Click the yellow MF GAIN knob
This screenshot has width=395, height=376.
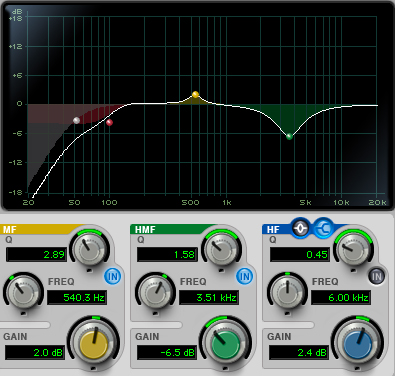[x=94, y=344]
